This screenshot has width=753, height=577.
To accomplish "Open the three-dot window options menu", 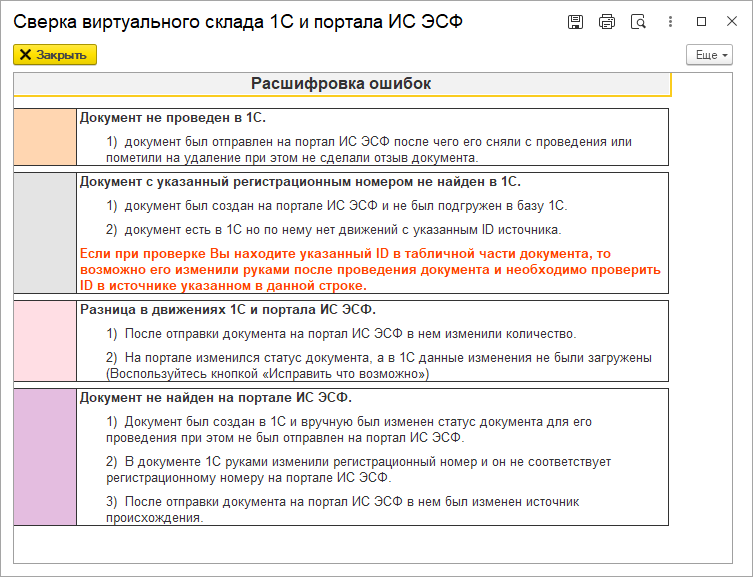I will tap(670, 21).
